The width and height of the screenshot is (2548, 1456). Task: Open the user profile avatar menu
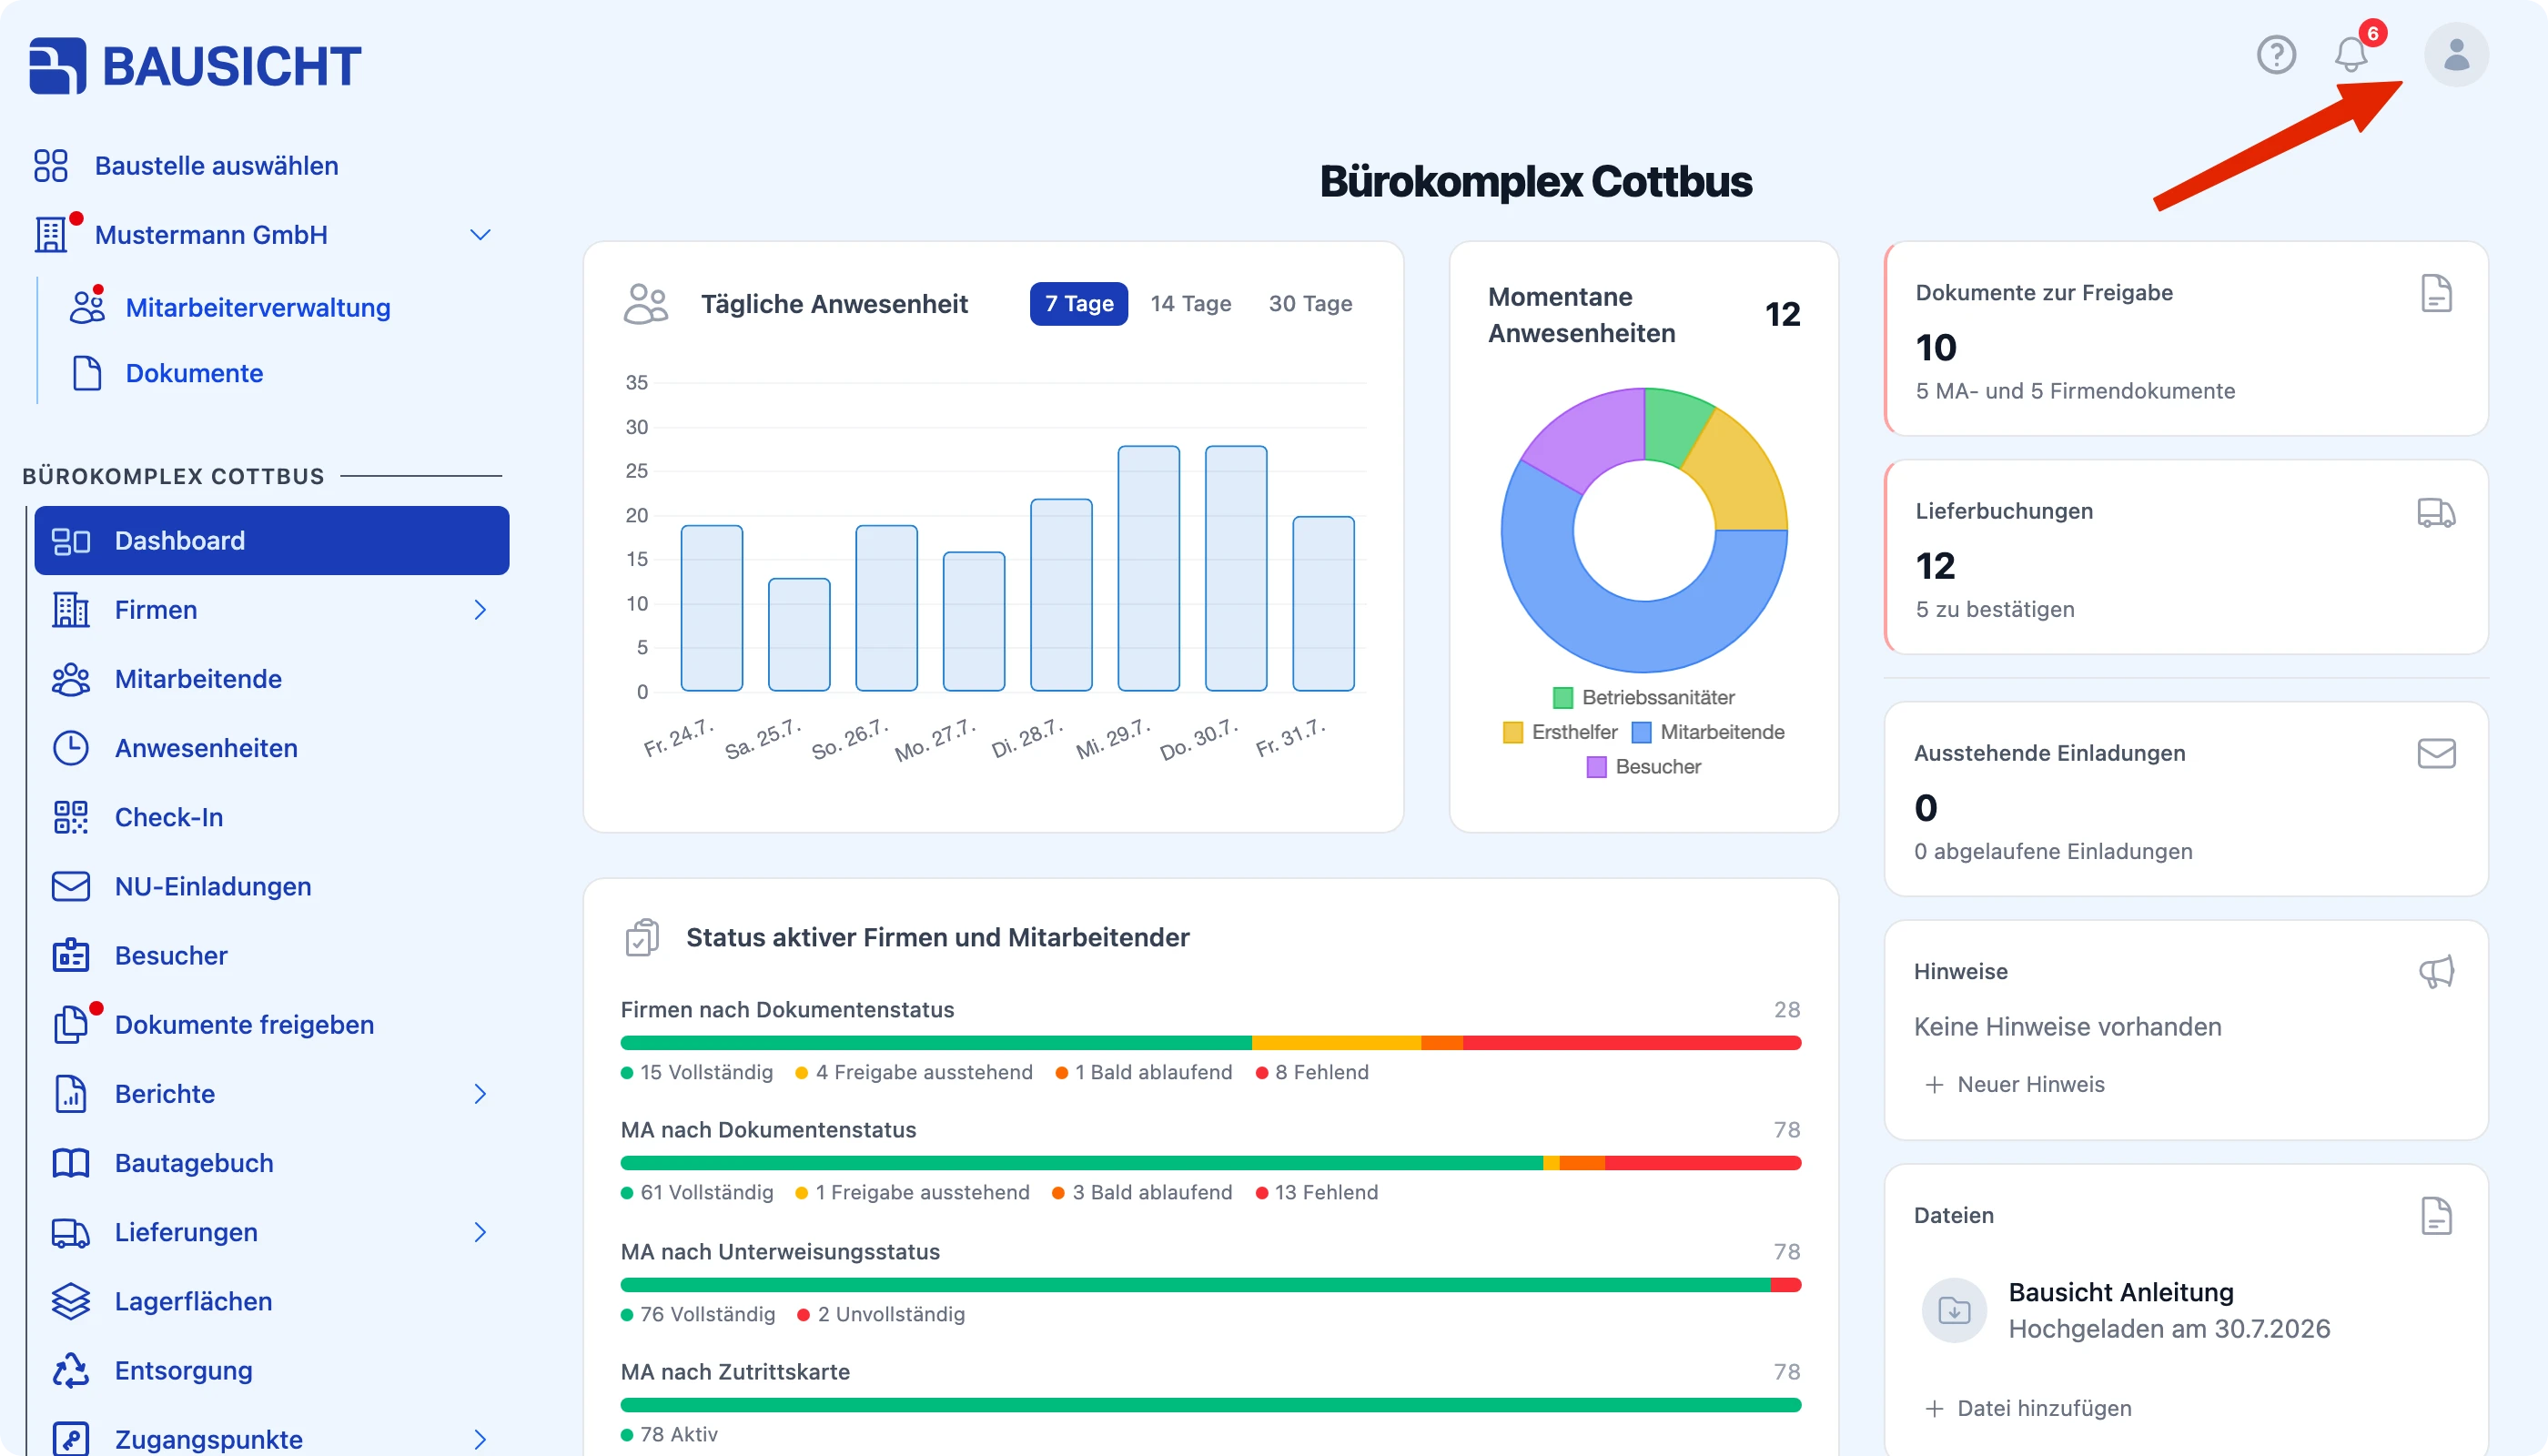(x=2456, y=54)
